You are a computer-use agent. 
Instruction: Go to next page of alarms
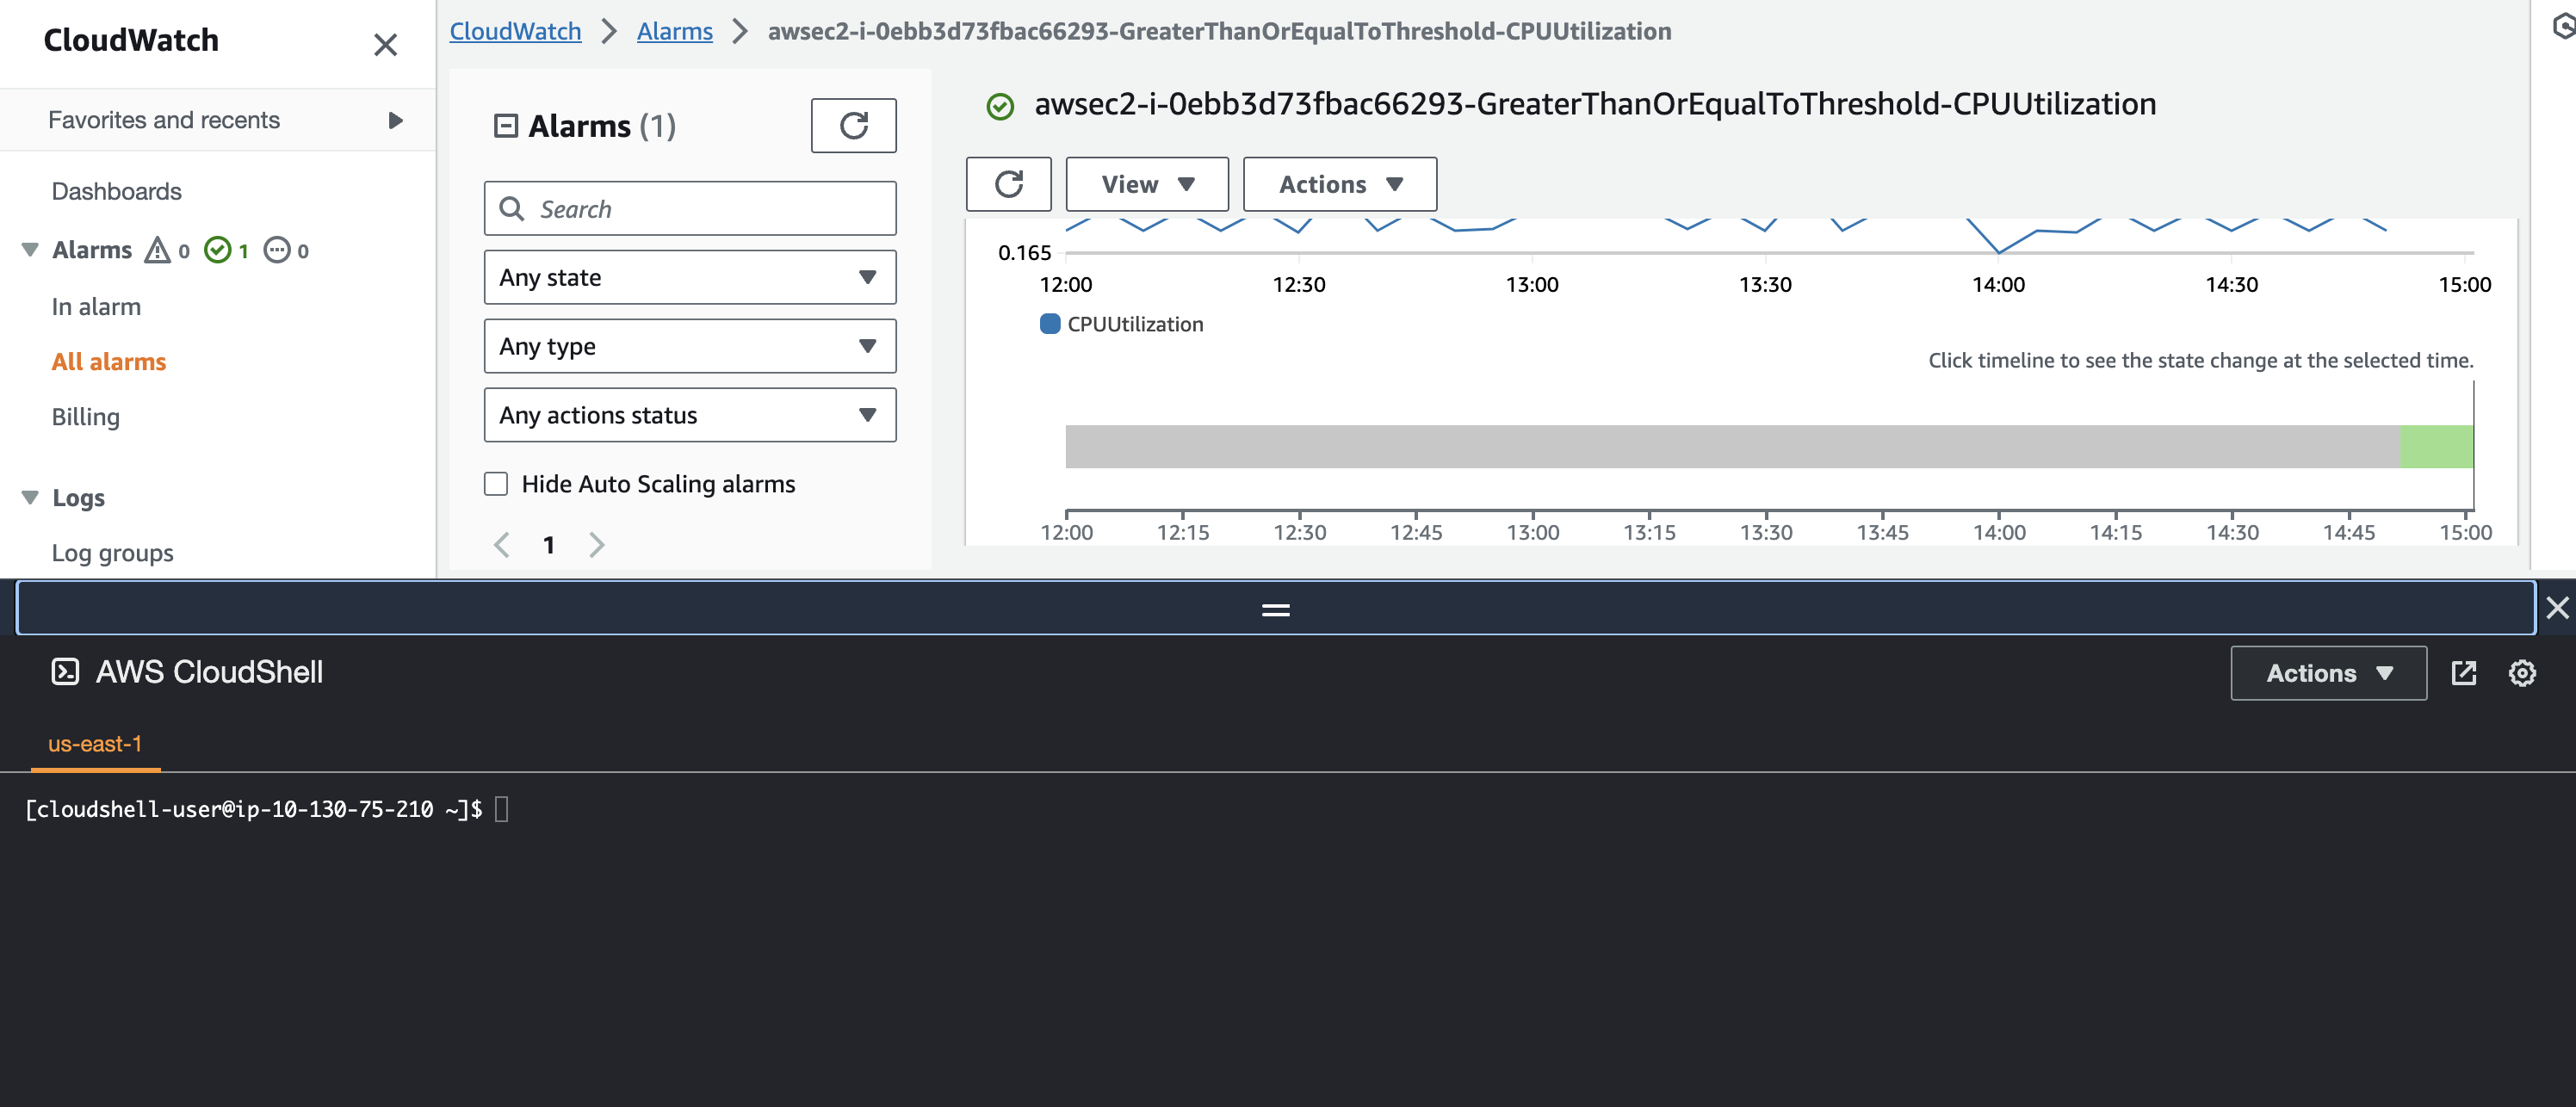click(x=597, y=544)
